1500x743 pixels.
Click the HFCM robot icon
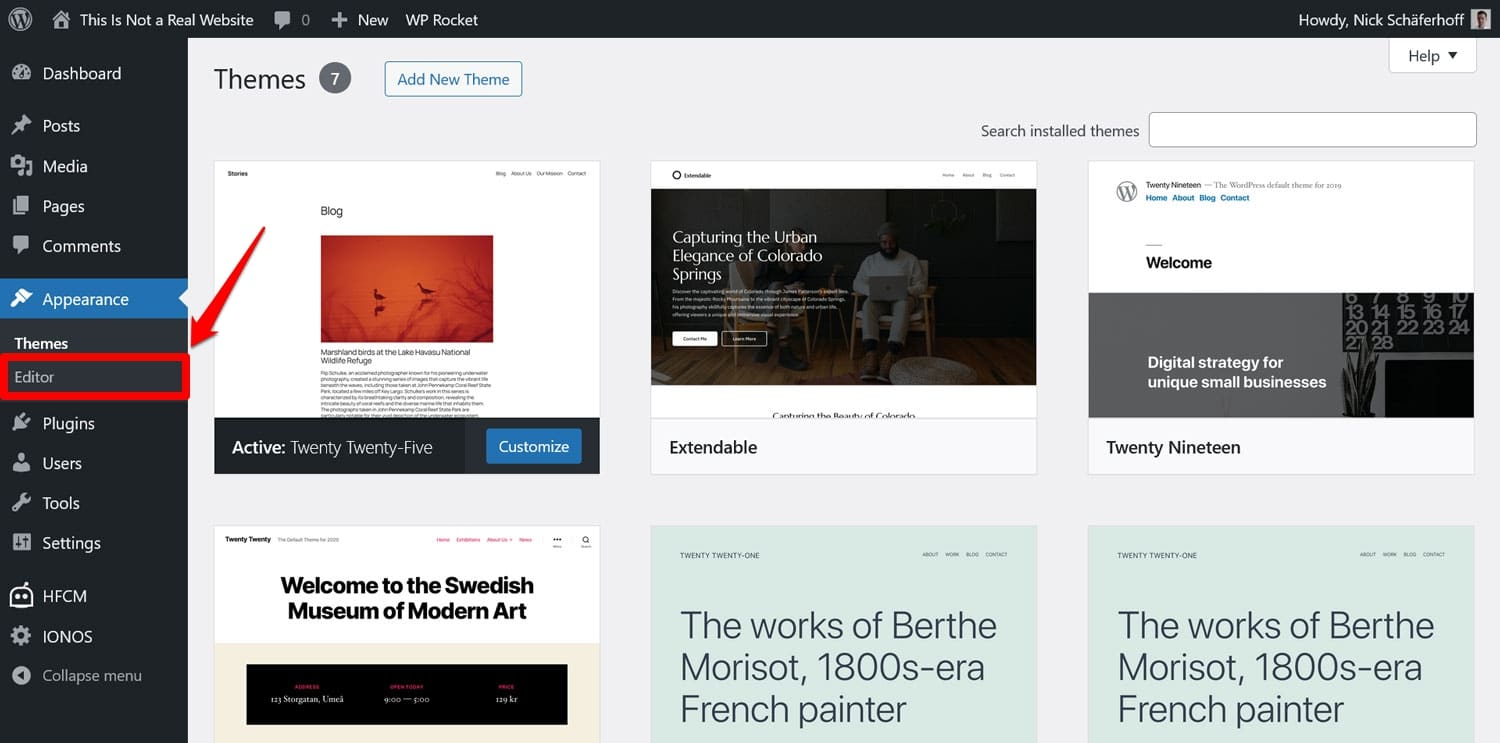[21, 595]
